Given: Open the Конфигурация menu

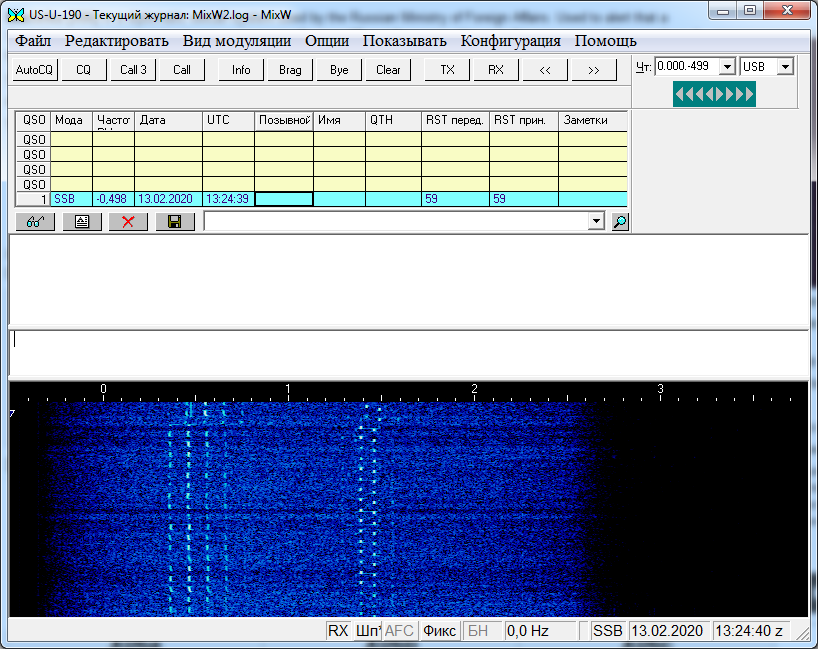Looking at the screenshot, I should (511, 41).
